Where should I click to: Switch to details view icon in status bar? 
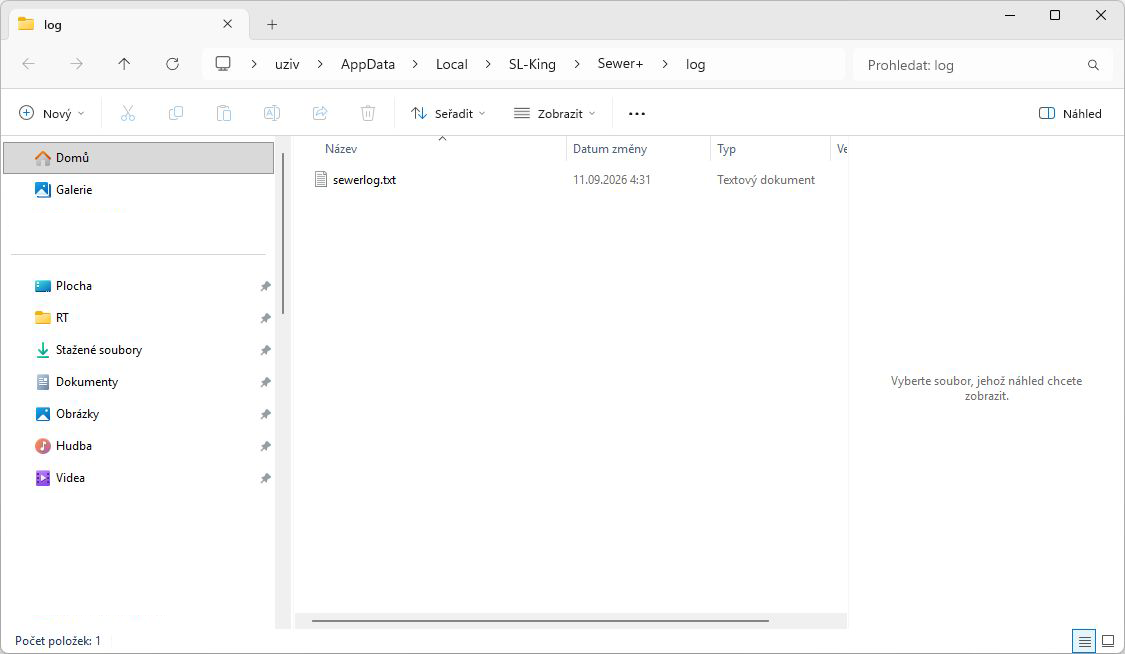[x=1084, y=640]
